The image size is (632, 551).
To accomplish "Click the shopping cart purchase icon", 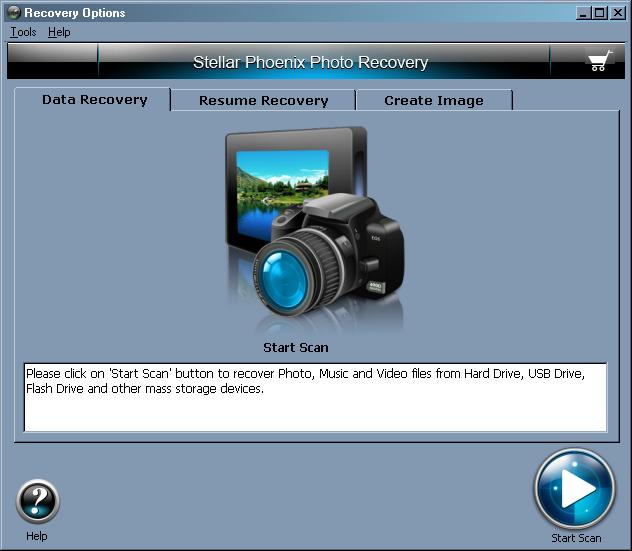I will (598, 62).
